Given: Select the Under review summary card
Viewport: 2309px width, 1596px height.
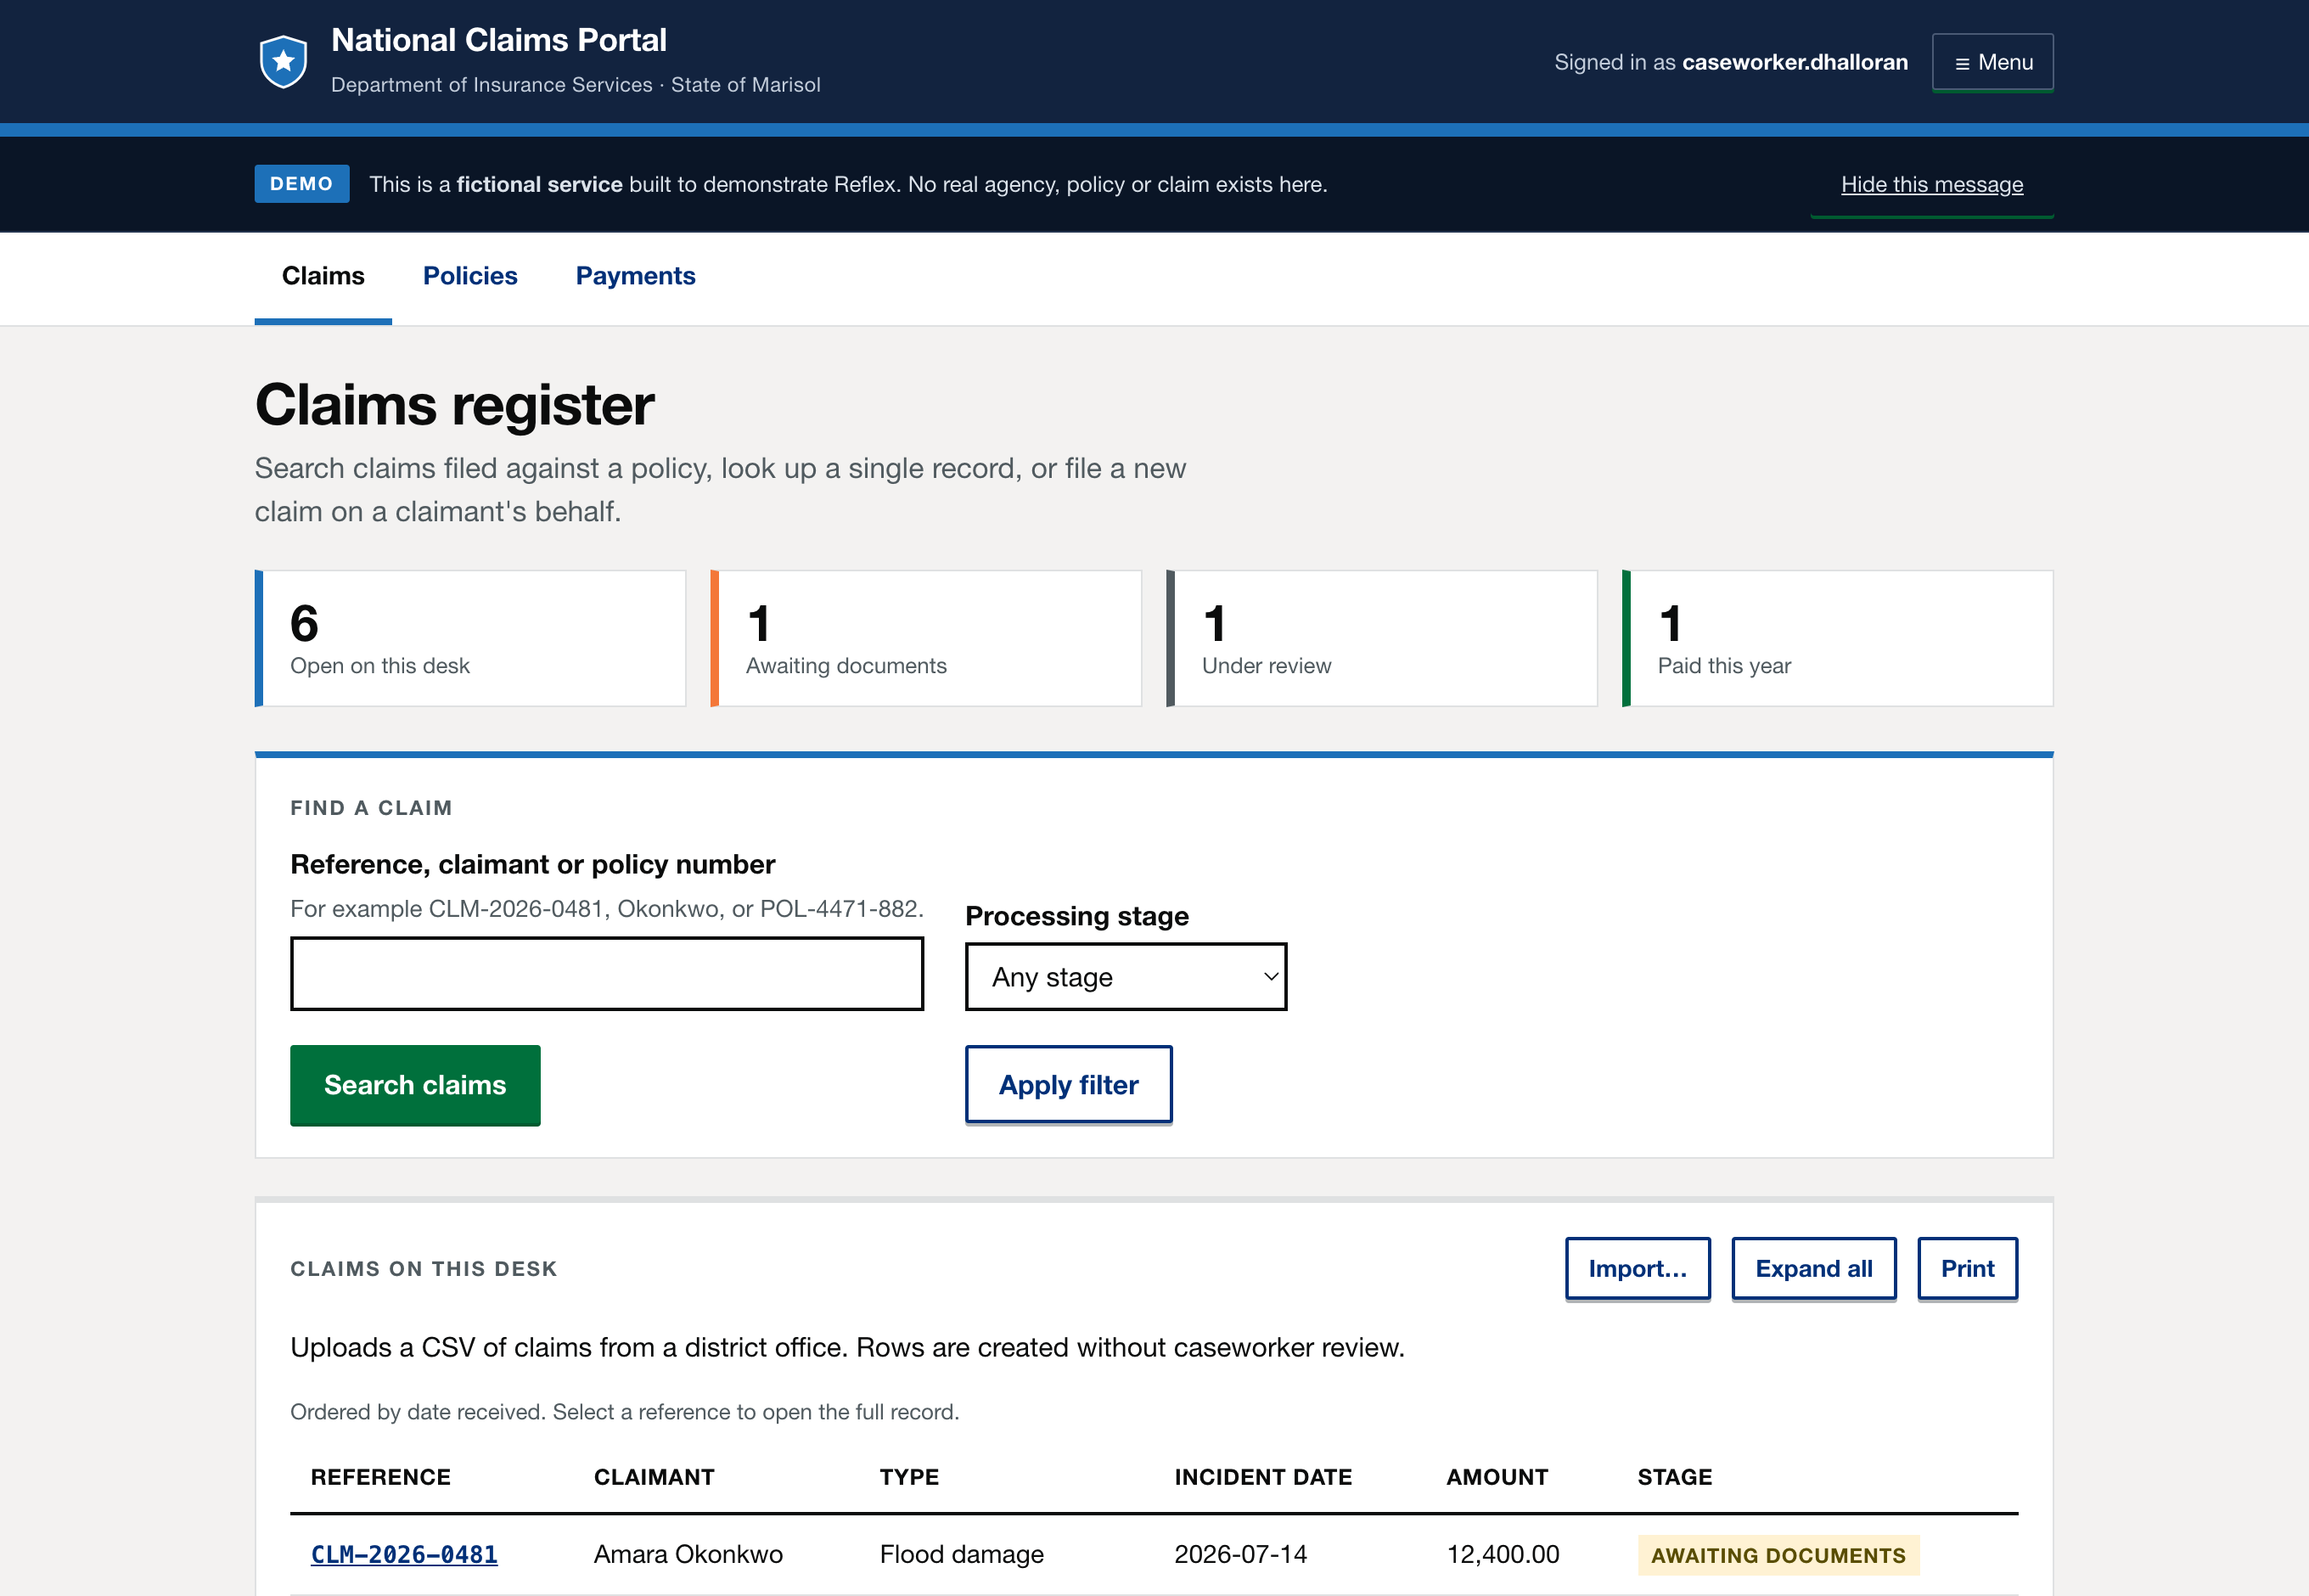Looking at the screenshot, I should coord(1382,638).
